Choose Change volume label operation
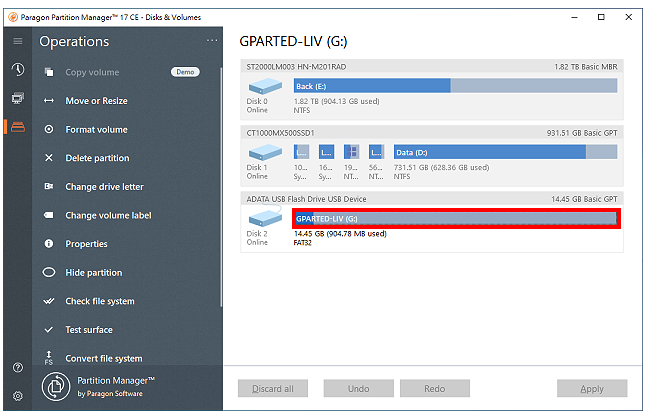Image resolution: width=651 pixels, height=418 pixels. [x=108, y=215]
